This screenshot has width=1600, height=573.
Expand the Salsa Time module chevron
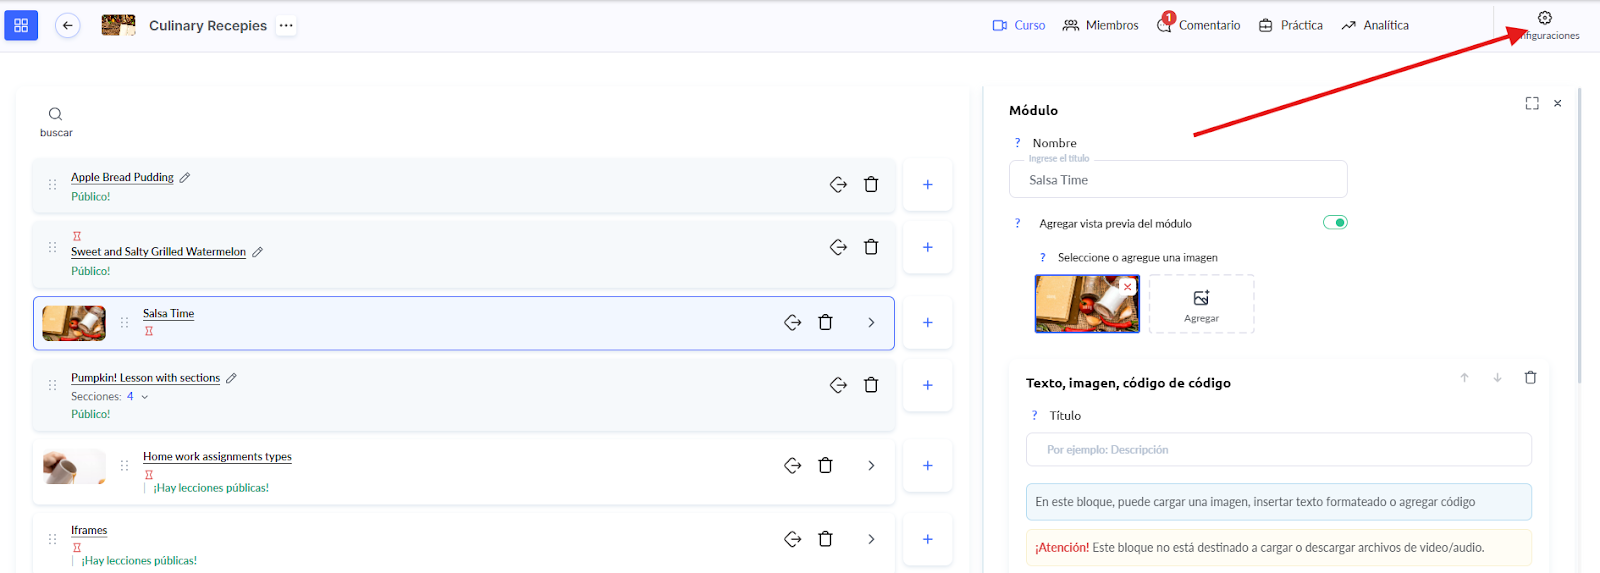pos(871,323)
